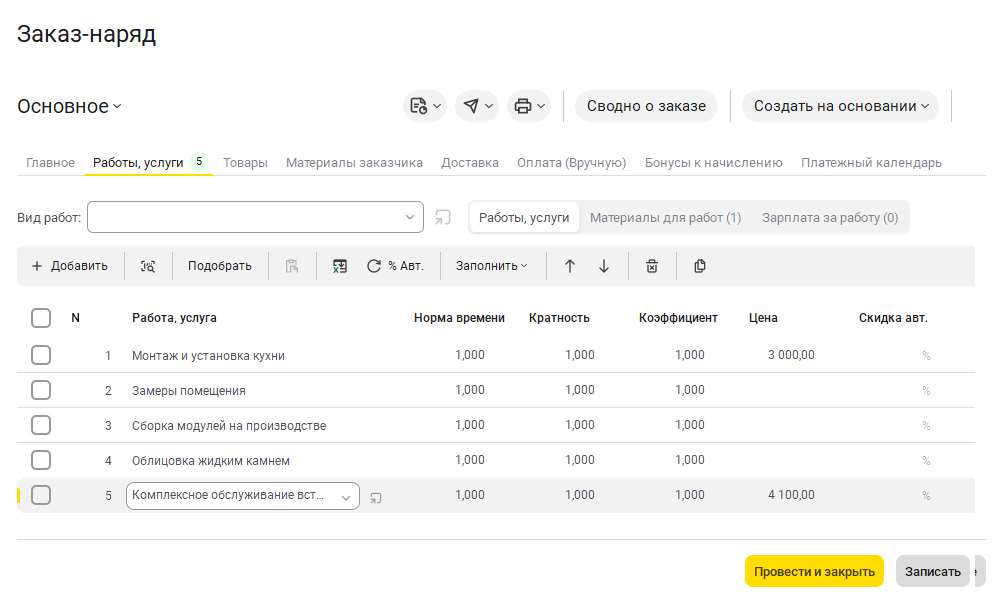
Task: Move row up with arrow icon
Action: pyautogui.click(x=570, y=266)
